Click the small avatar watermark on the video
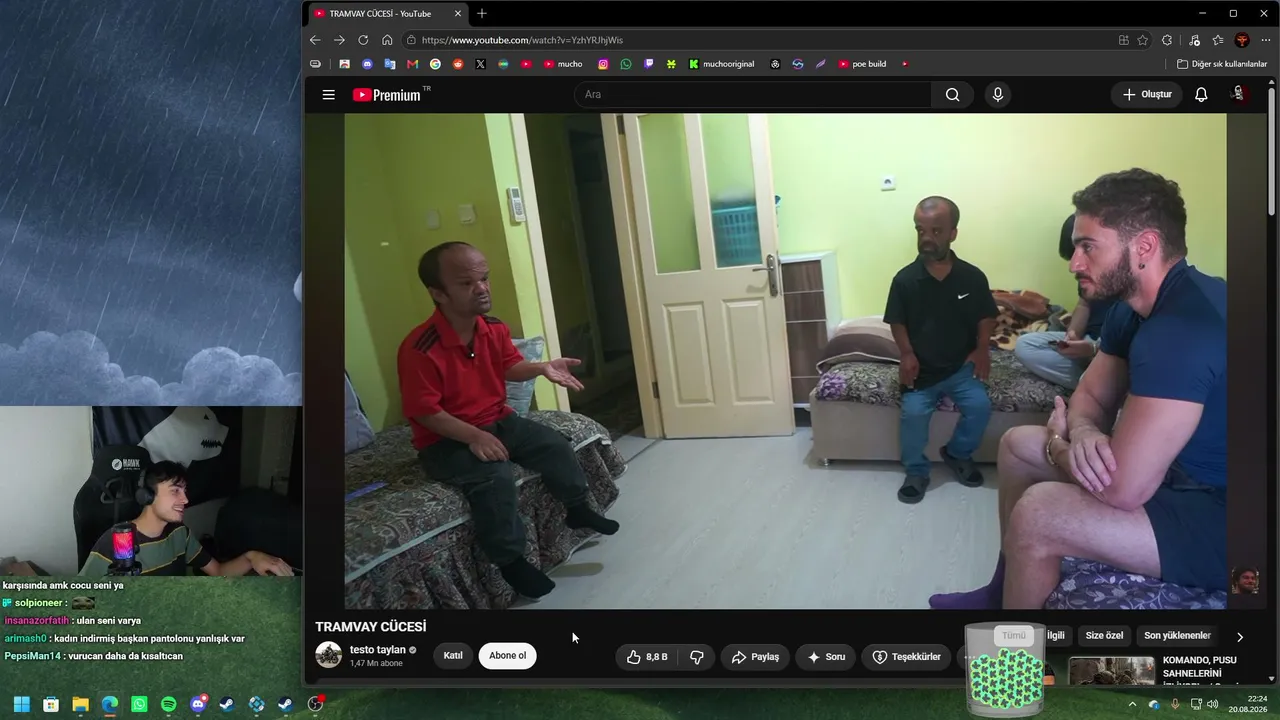 click(x=1245, y=581)
